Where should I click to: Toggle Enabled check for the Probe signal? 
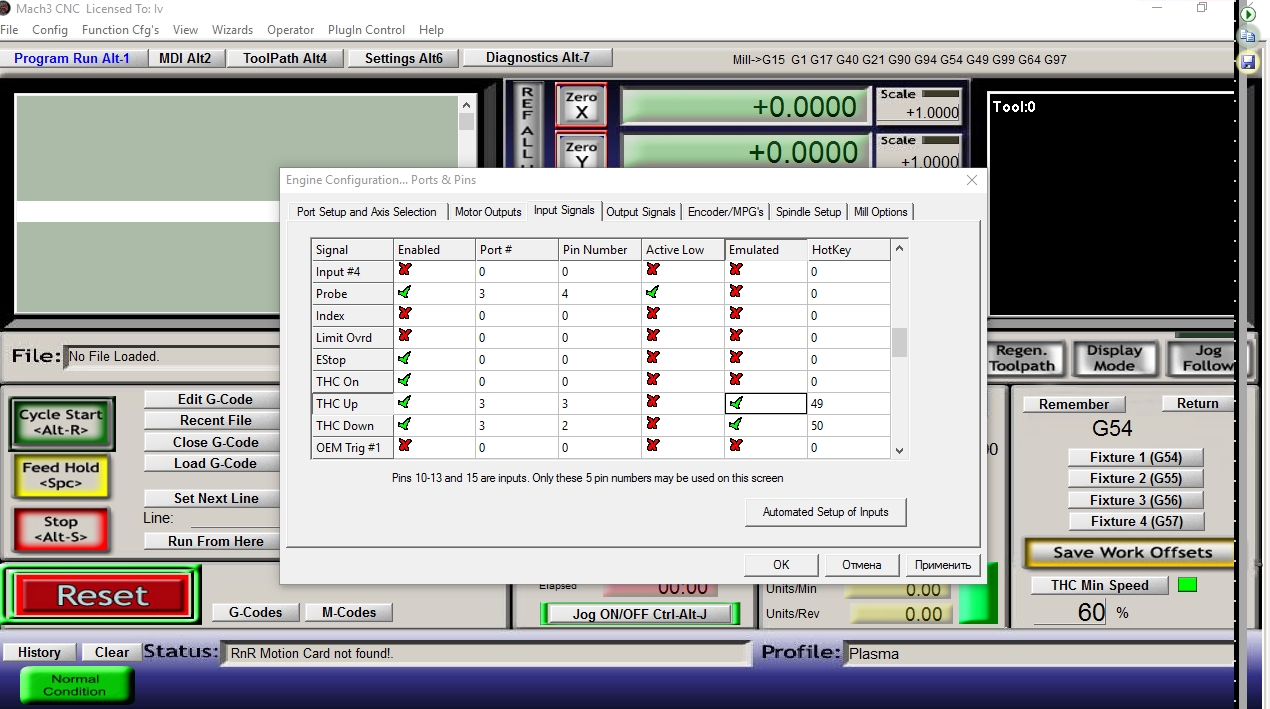click(404, 293)
